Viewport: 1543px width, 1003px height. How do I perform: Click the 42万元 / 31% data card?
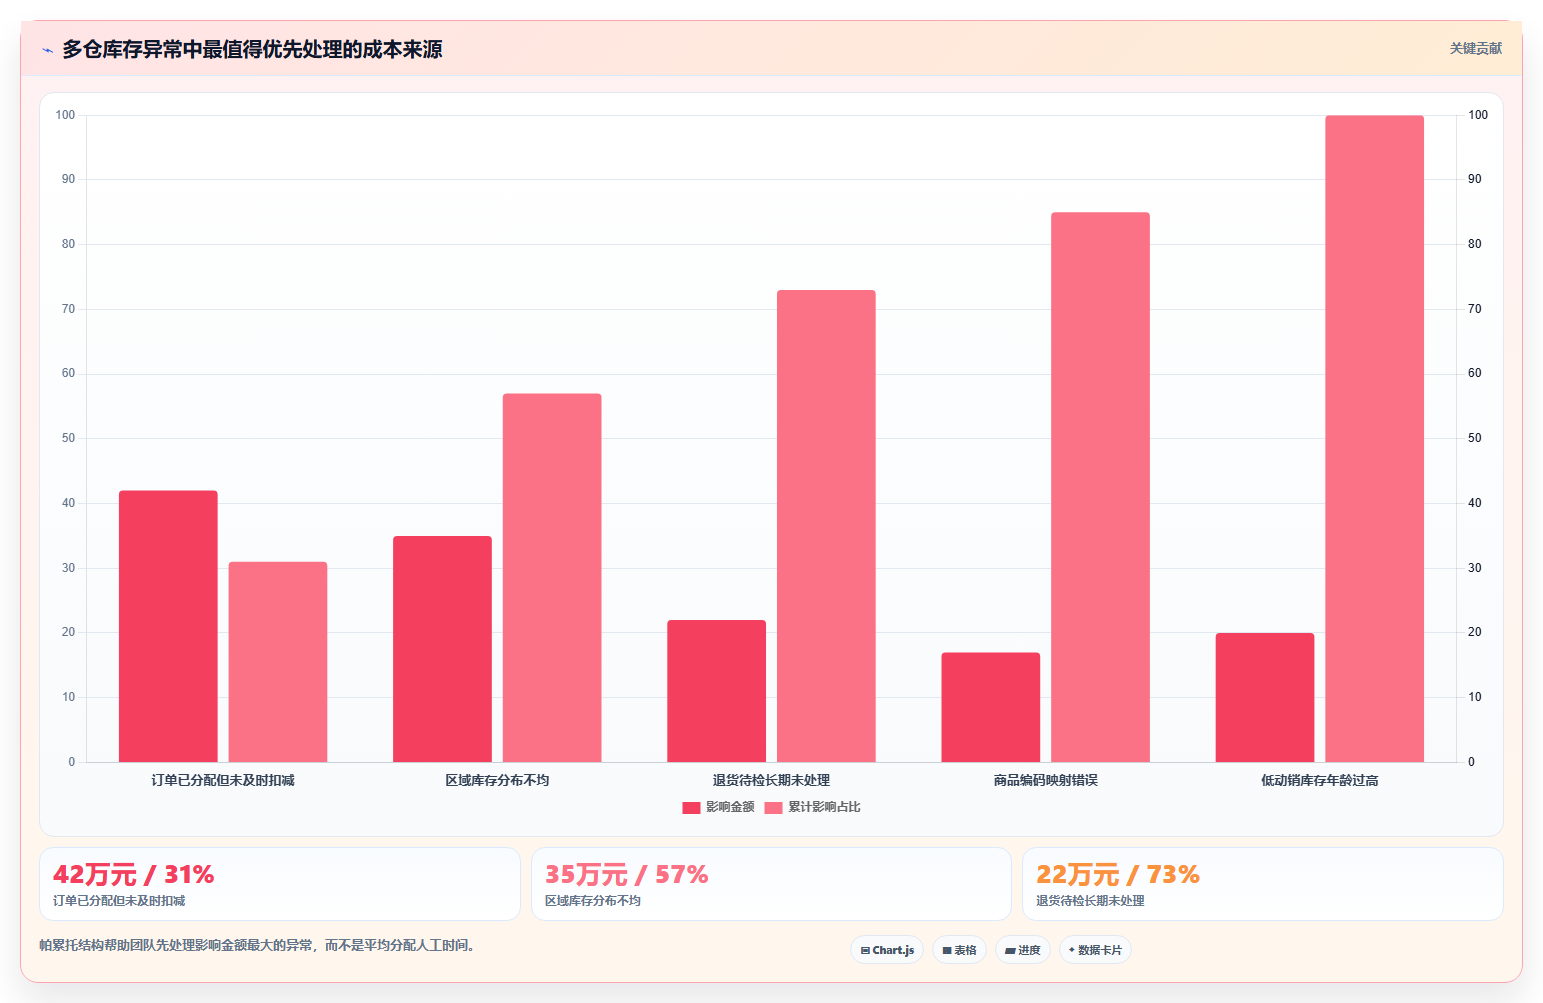tap(280, 884)
